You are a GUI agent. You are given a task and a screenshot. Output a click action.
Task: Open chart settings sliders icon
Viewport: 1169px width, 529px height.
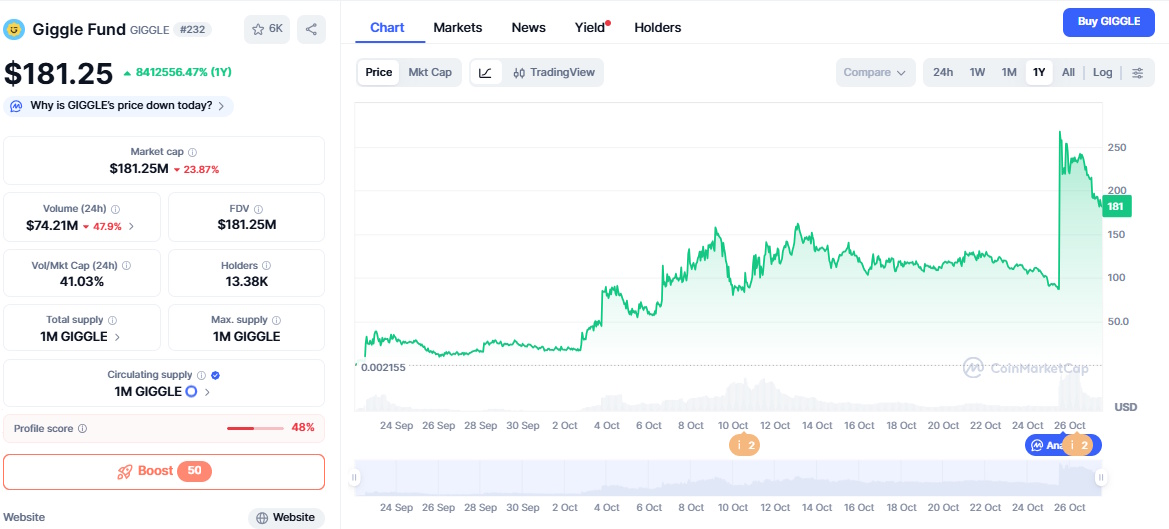[1137, 73]
